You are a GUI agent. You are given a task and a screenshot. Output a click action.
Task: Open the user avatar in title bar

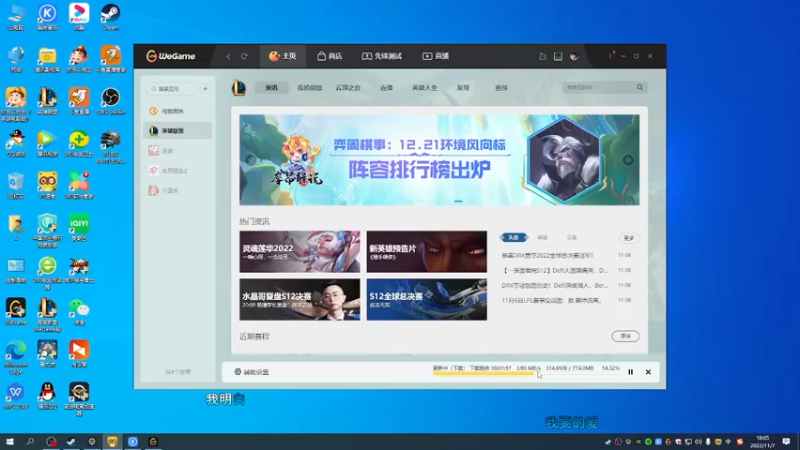pos(574,56)
